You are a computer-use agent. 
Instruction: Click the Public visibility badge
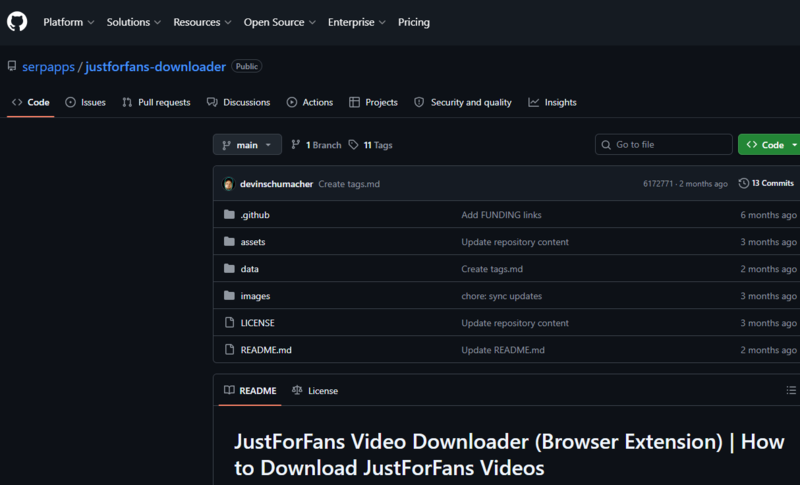[247, 67]
